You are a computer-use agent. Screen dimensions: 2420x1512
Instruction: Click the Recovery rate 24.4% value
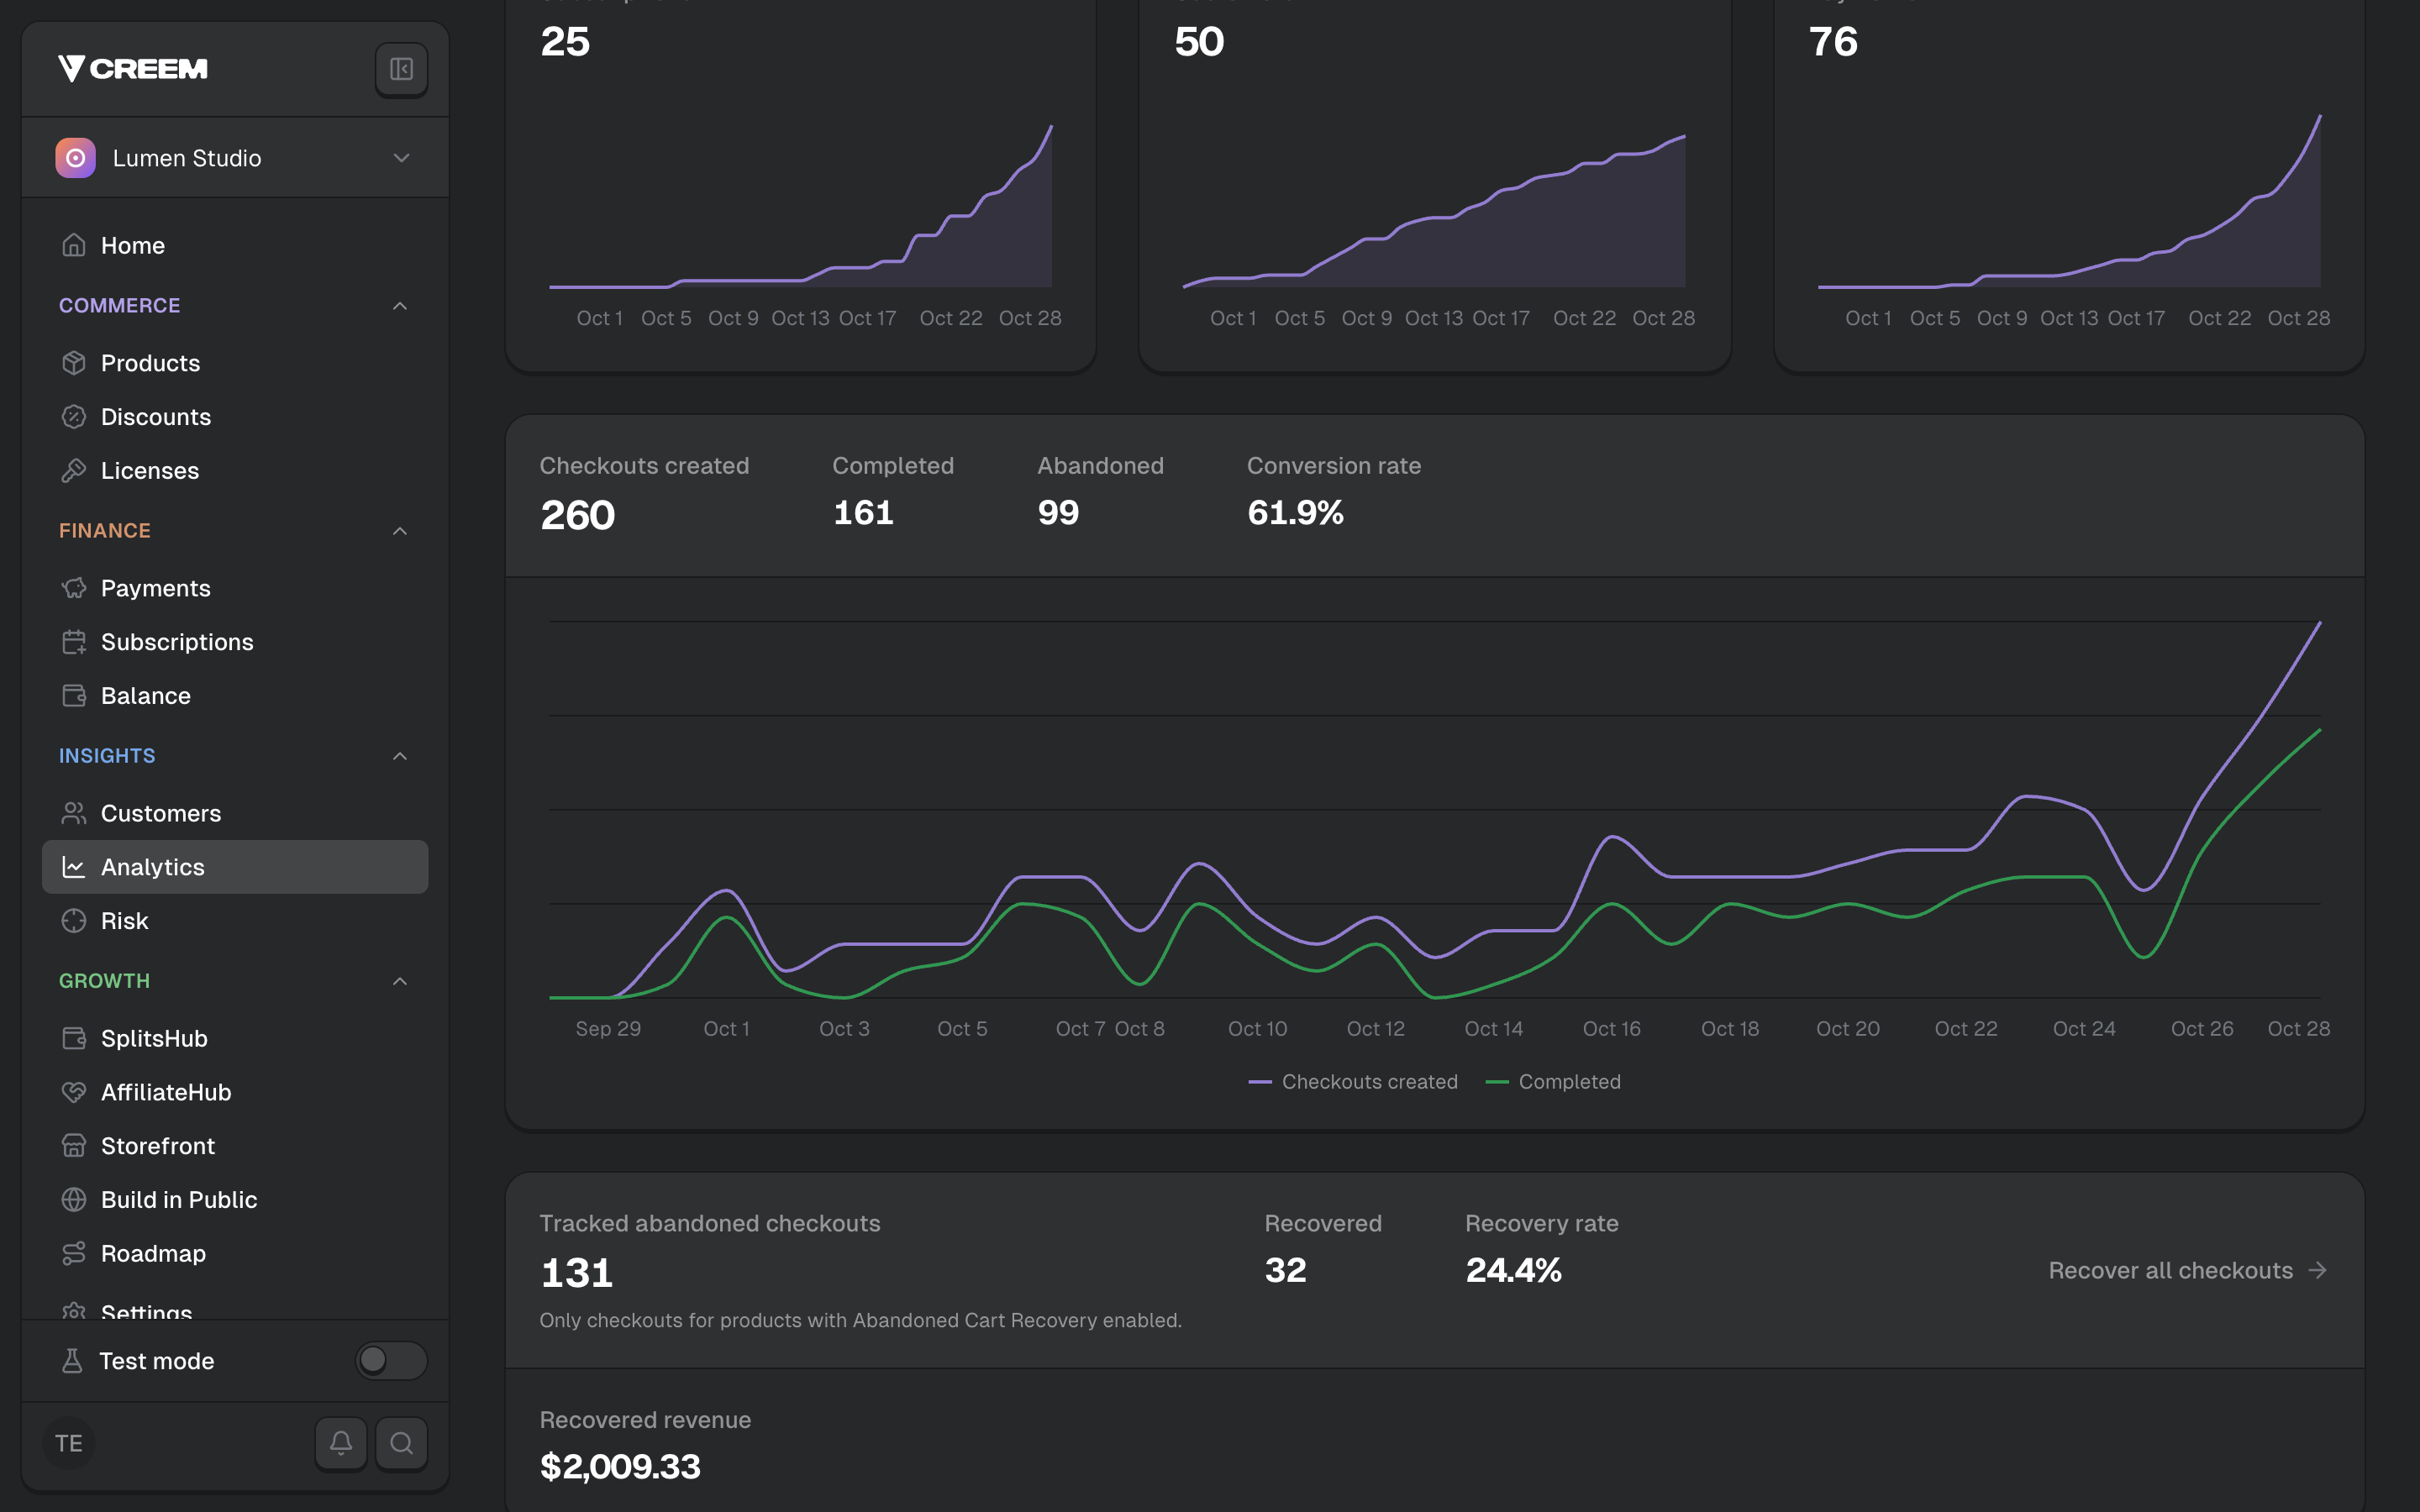point(1513,1270)
